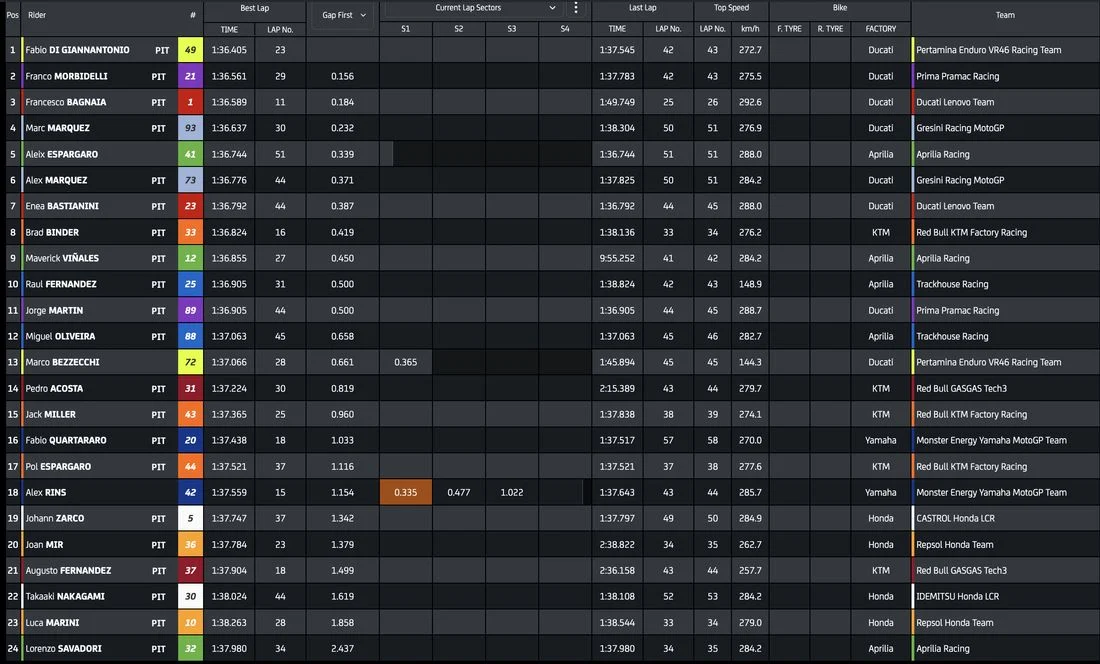Select rider Enea BASTIANINI
This screenshot has height=664, width=1100.
(x=62, y=206)
